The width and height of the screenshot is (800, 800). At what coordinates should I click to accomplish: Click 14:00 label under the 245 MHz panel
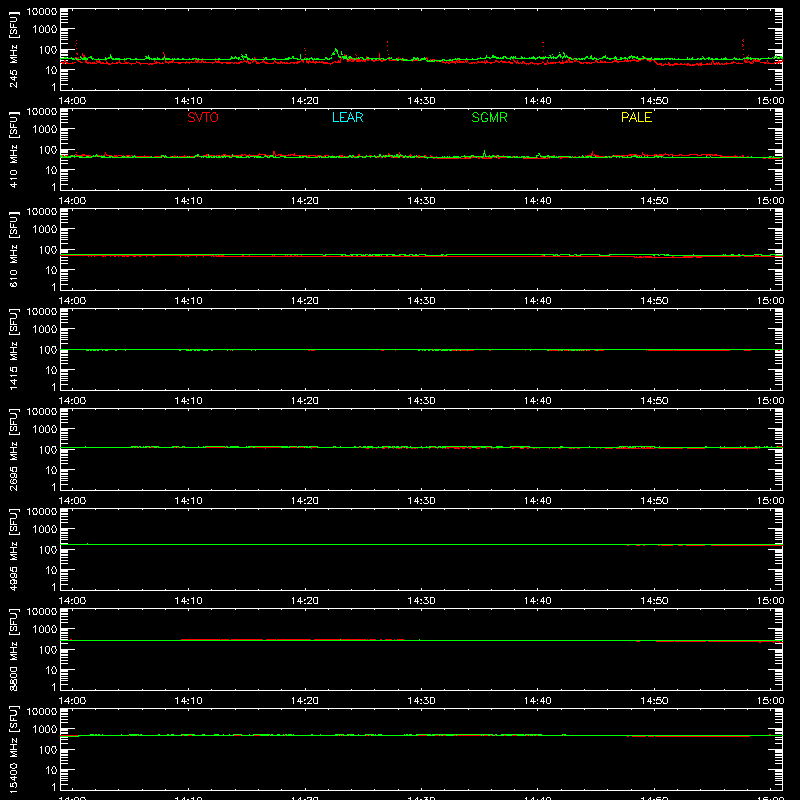[x=72, y=101]
